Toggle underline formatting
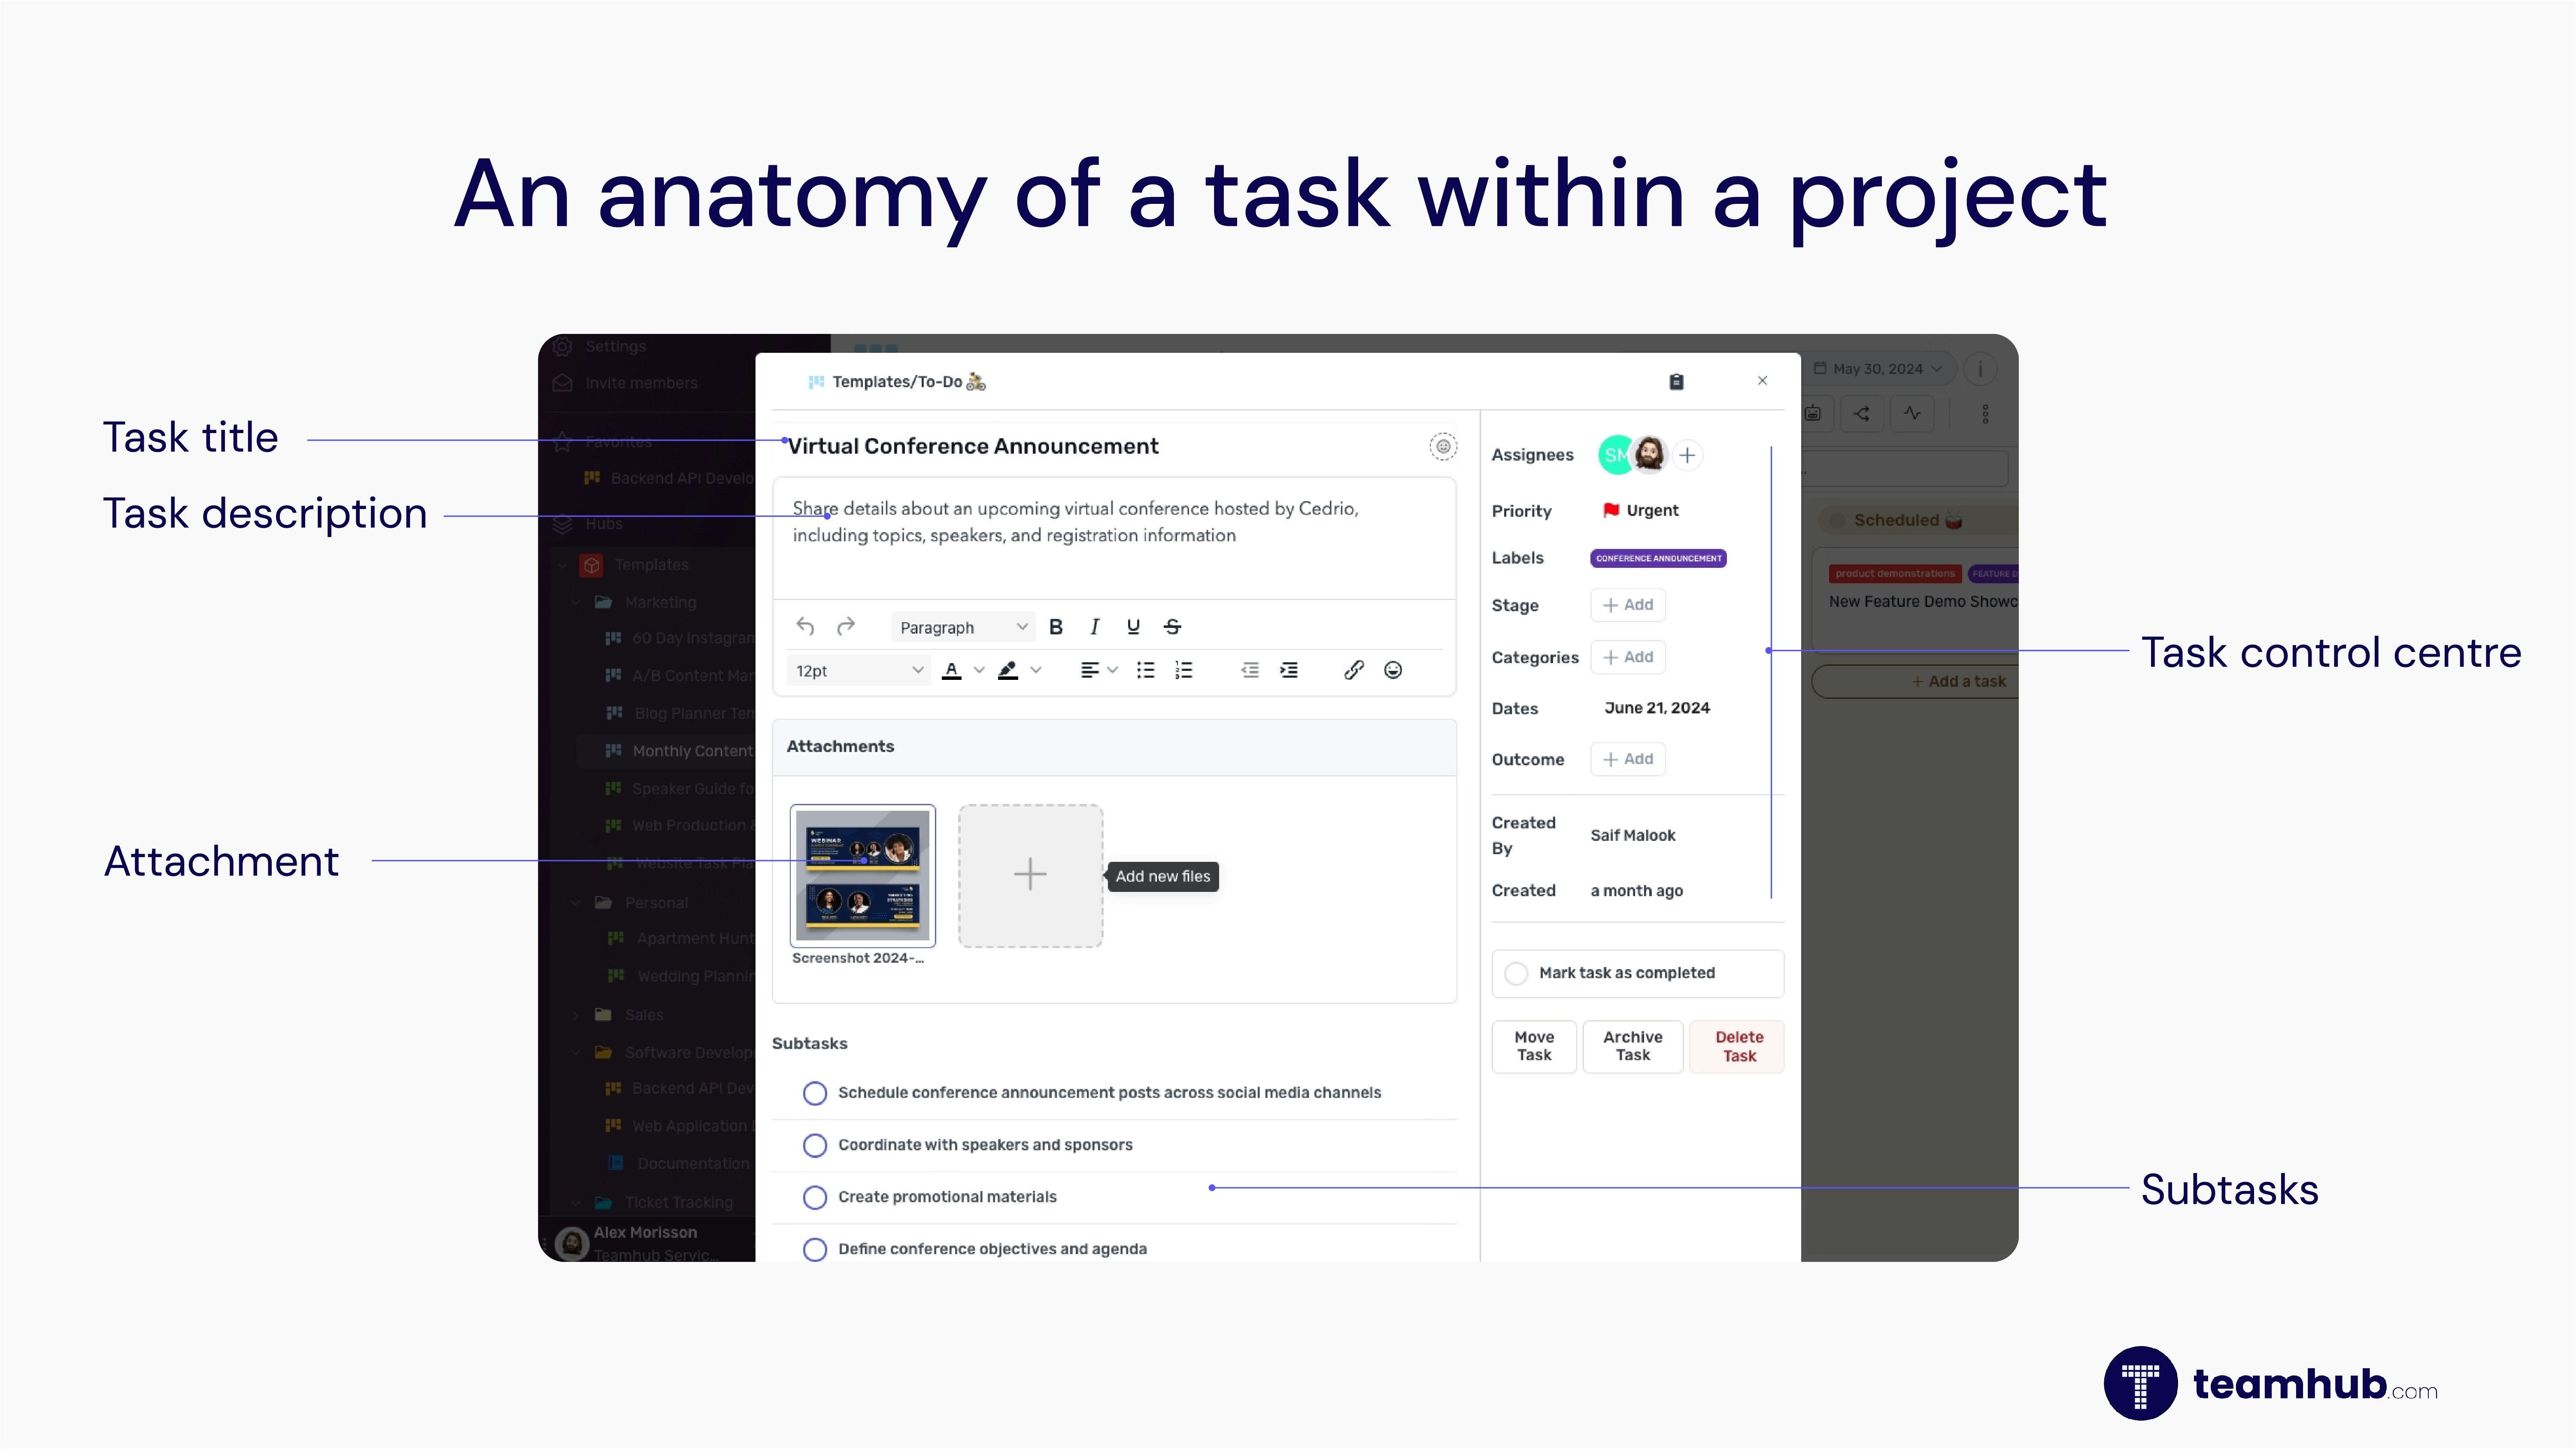The image size is (2576, 1449). pos(1133,627)
